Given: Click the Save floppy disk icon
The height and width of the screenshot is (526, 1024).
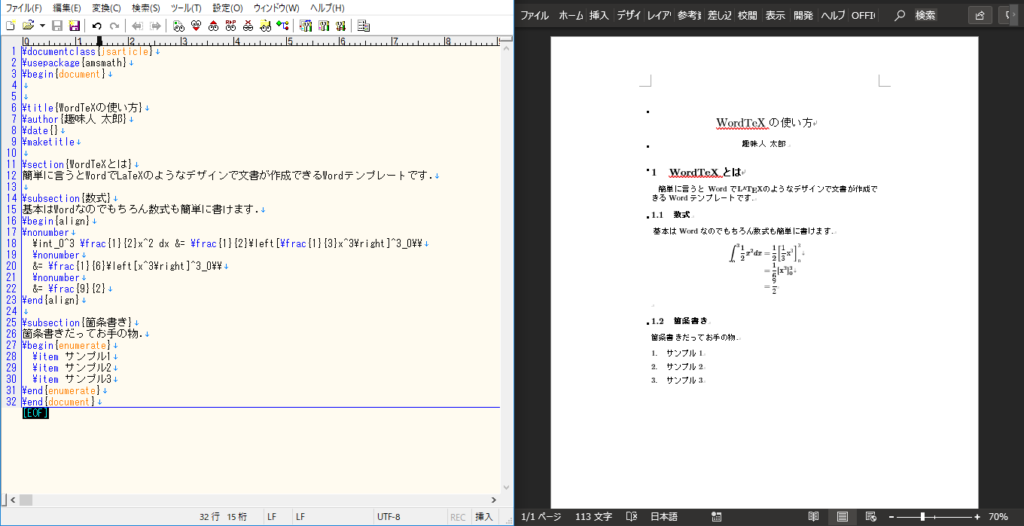Looking at the screenshot, I should (57, 25).
